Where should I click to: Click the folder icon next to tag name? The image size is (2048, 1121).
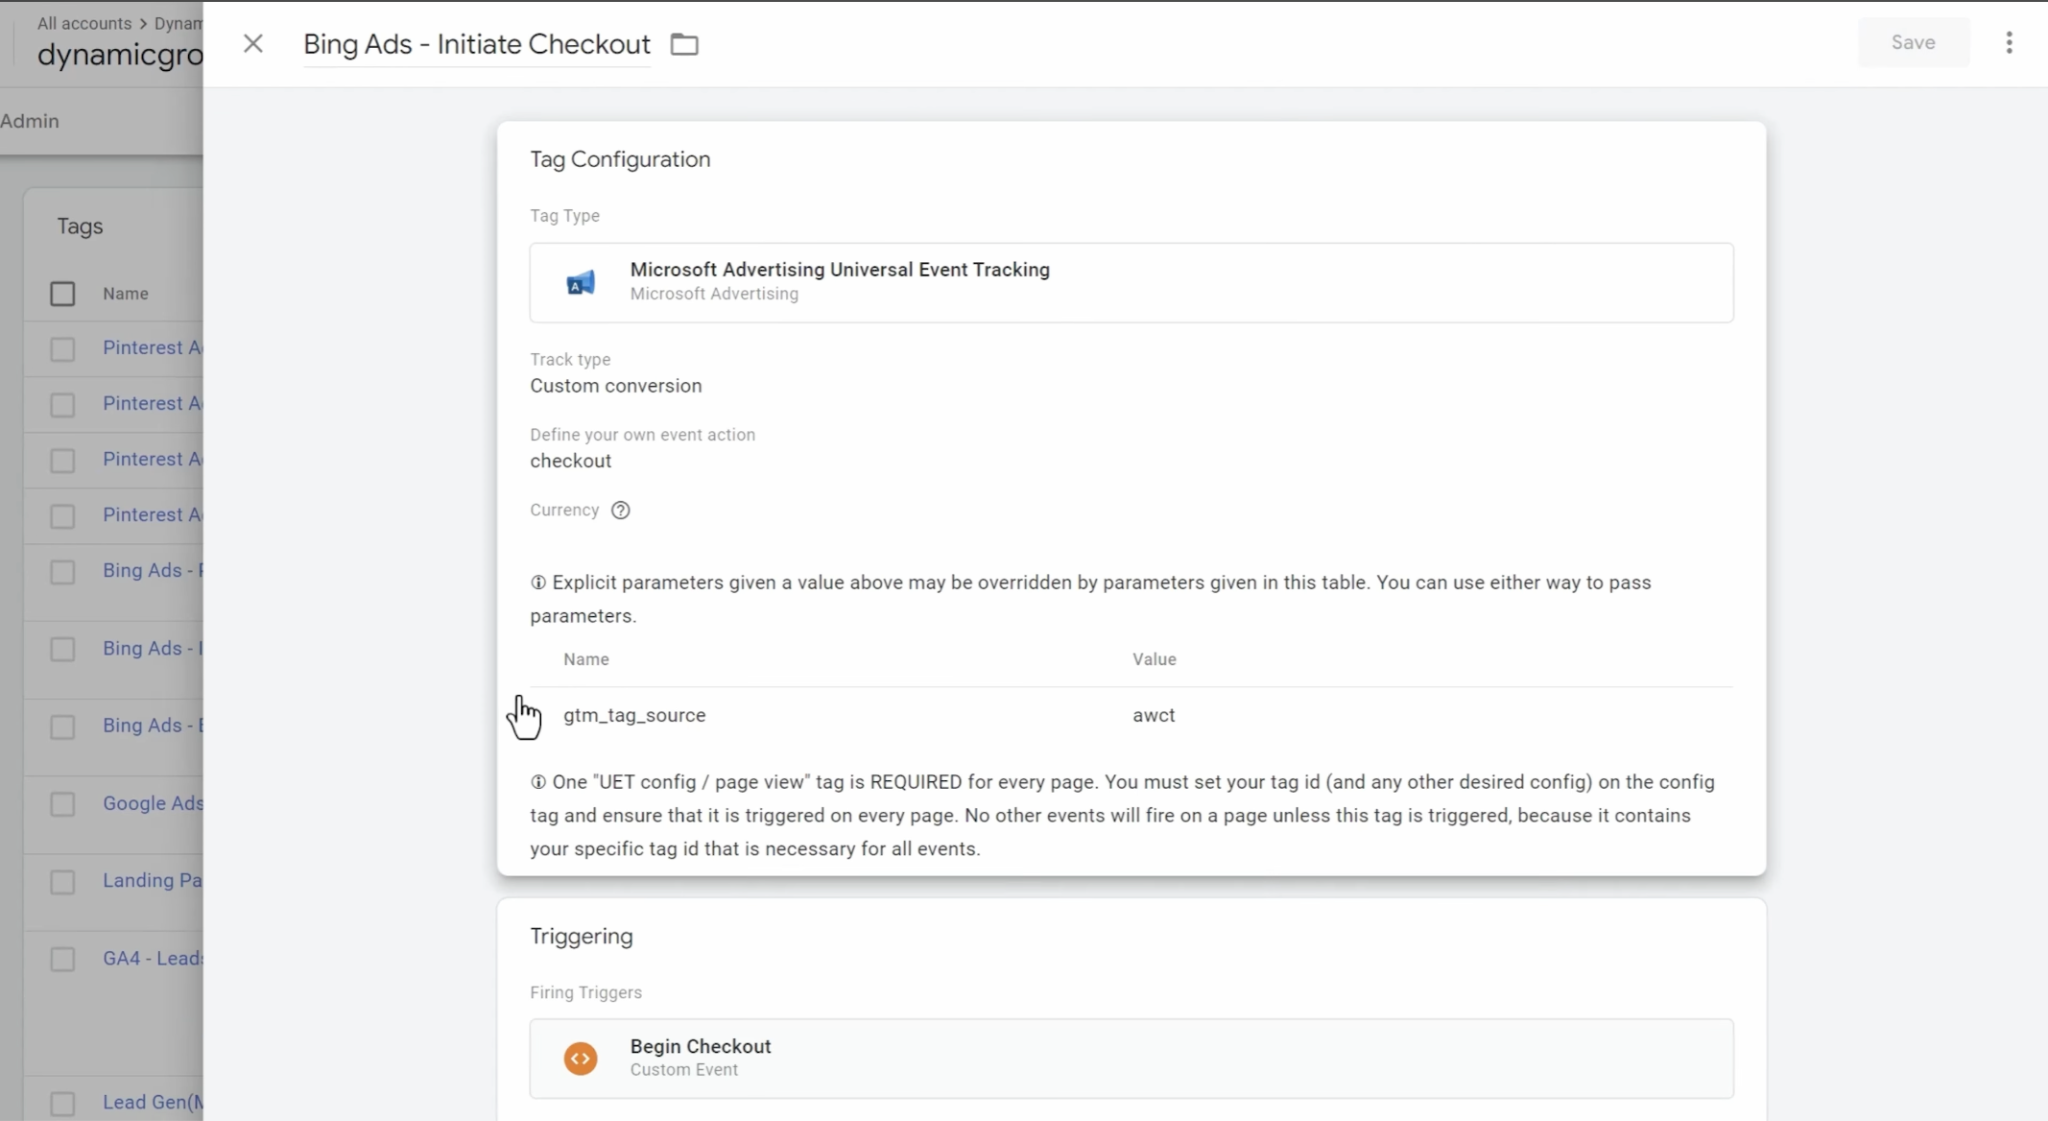pos(684,44)
